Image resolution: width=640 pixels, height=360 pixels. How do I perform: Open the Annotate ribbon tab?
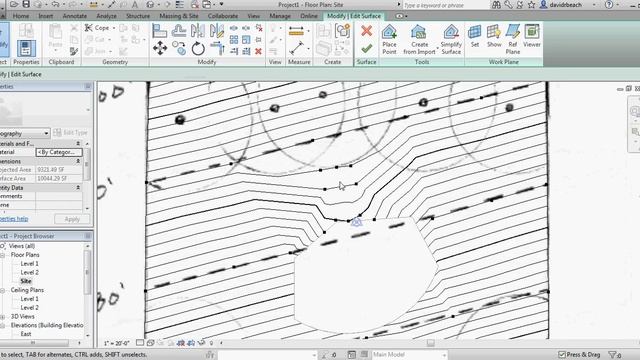tap(74, 16)
